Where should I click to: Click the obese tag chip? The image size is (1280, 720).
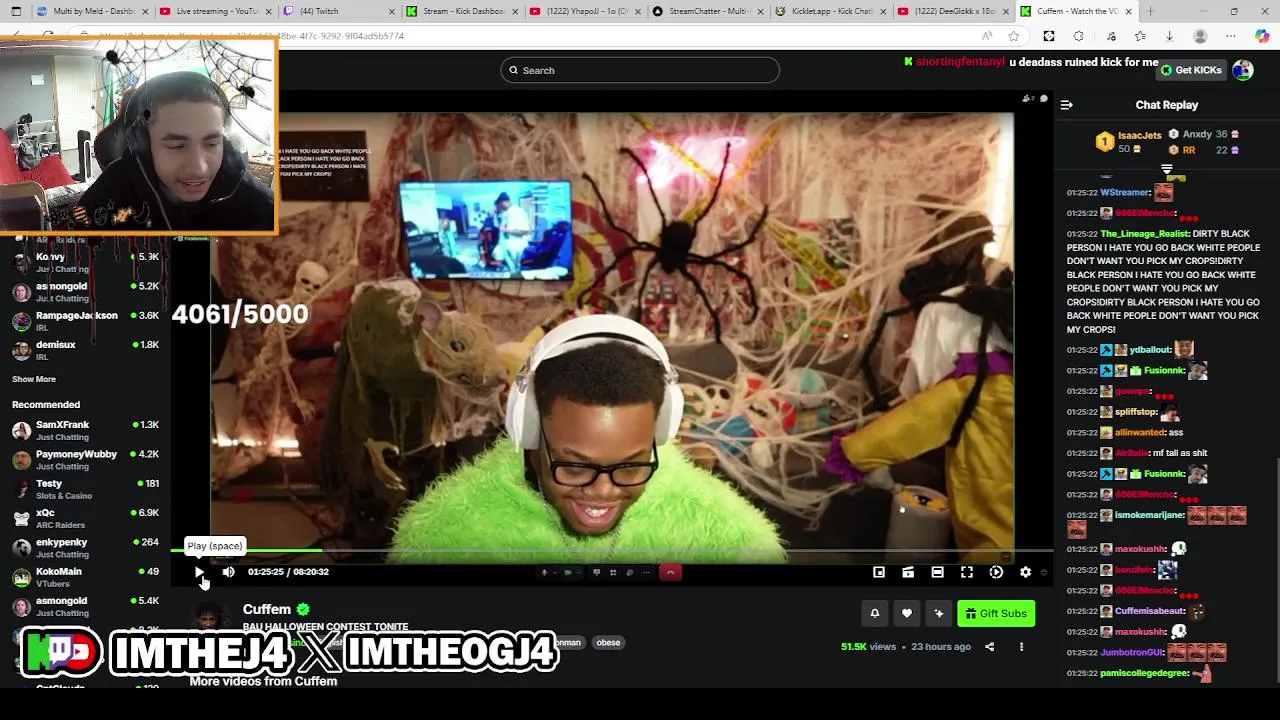point(608,643)
